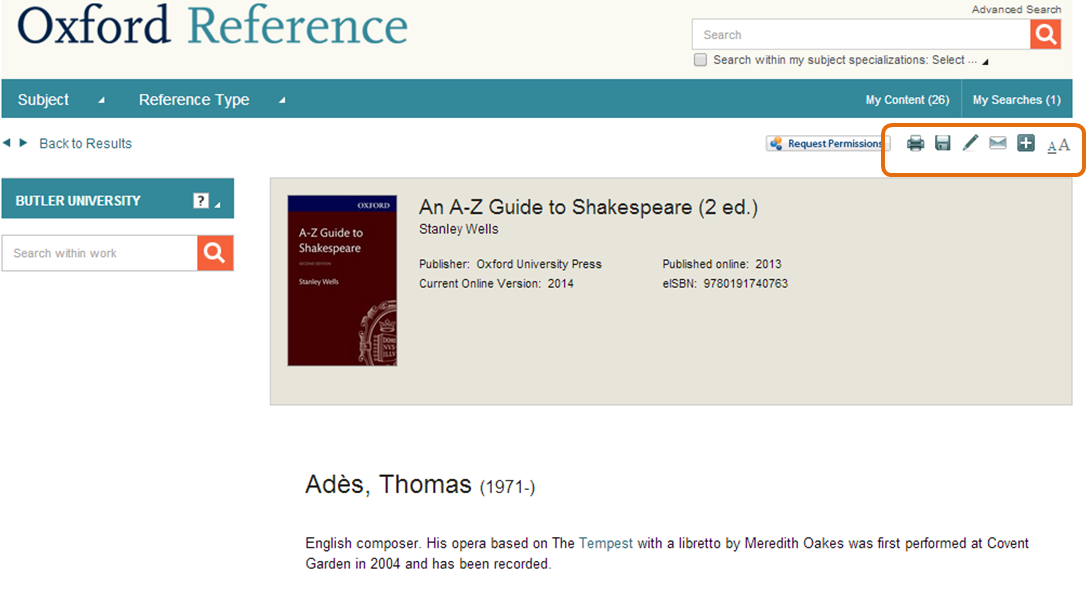The width and height of the screenshot is (1086, 592).
Task: Click the eISBN 9780191740763 text
Action: [724, 283]
